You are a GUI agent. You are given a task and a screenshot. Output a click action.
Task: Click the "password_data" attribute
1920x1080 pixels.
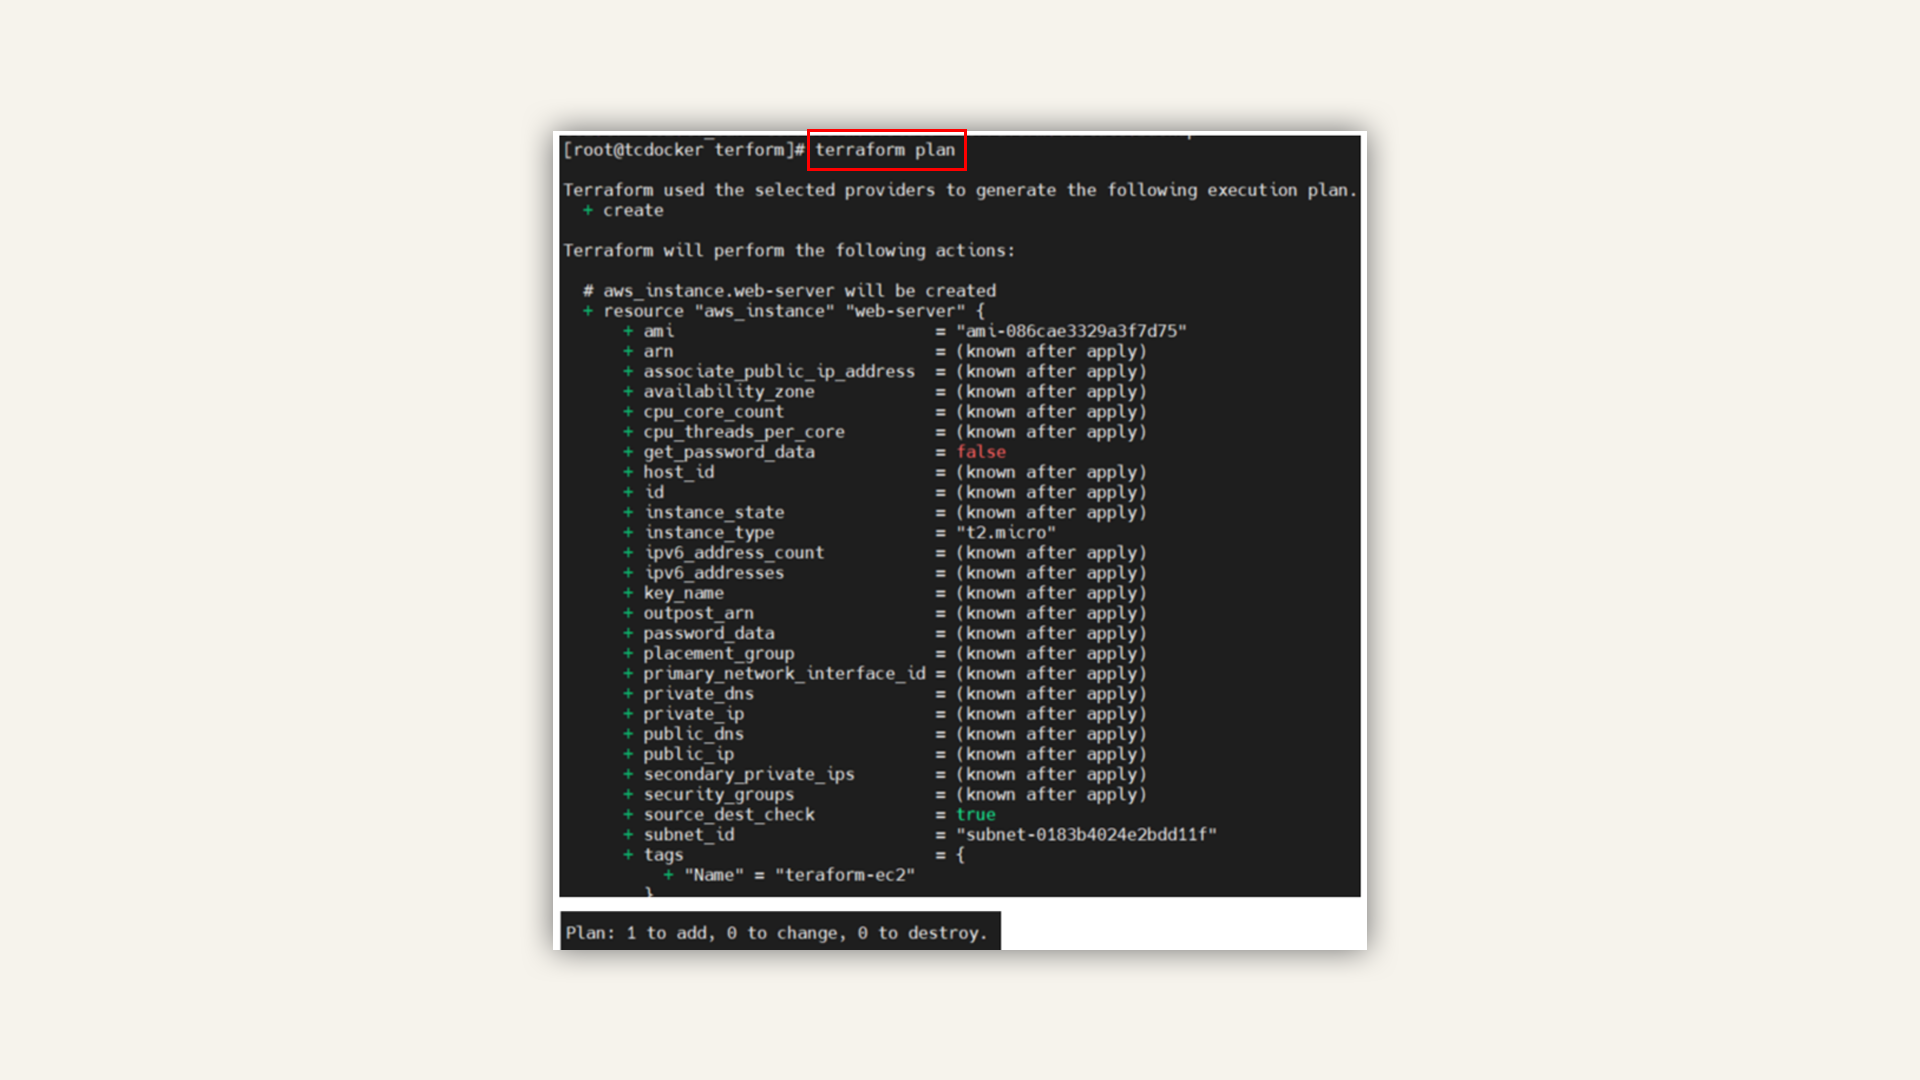pos(709,633)
